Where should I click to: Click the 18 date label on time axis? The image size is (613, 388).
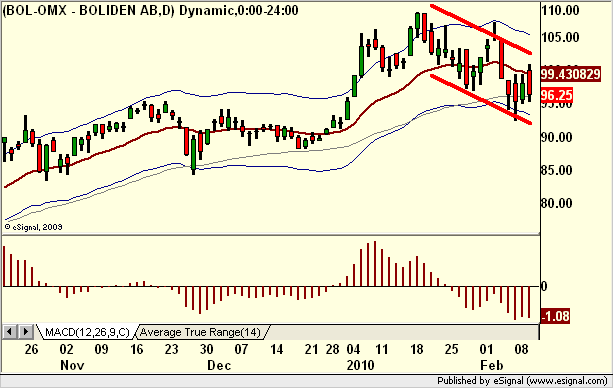(416, 349)
